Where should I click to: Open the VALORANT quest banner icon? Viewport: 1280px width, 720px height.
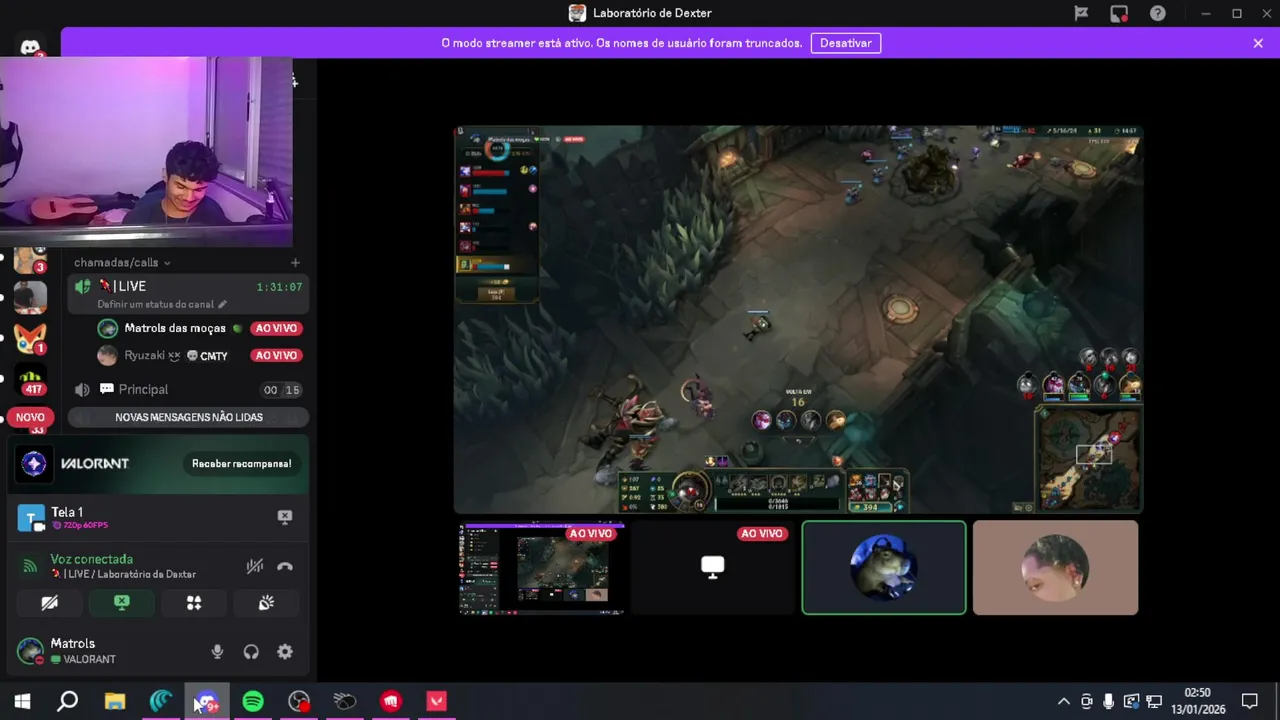pos(34,463)
